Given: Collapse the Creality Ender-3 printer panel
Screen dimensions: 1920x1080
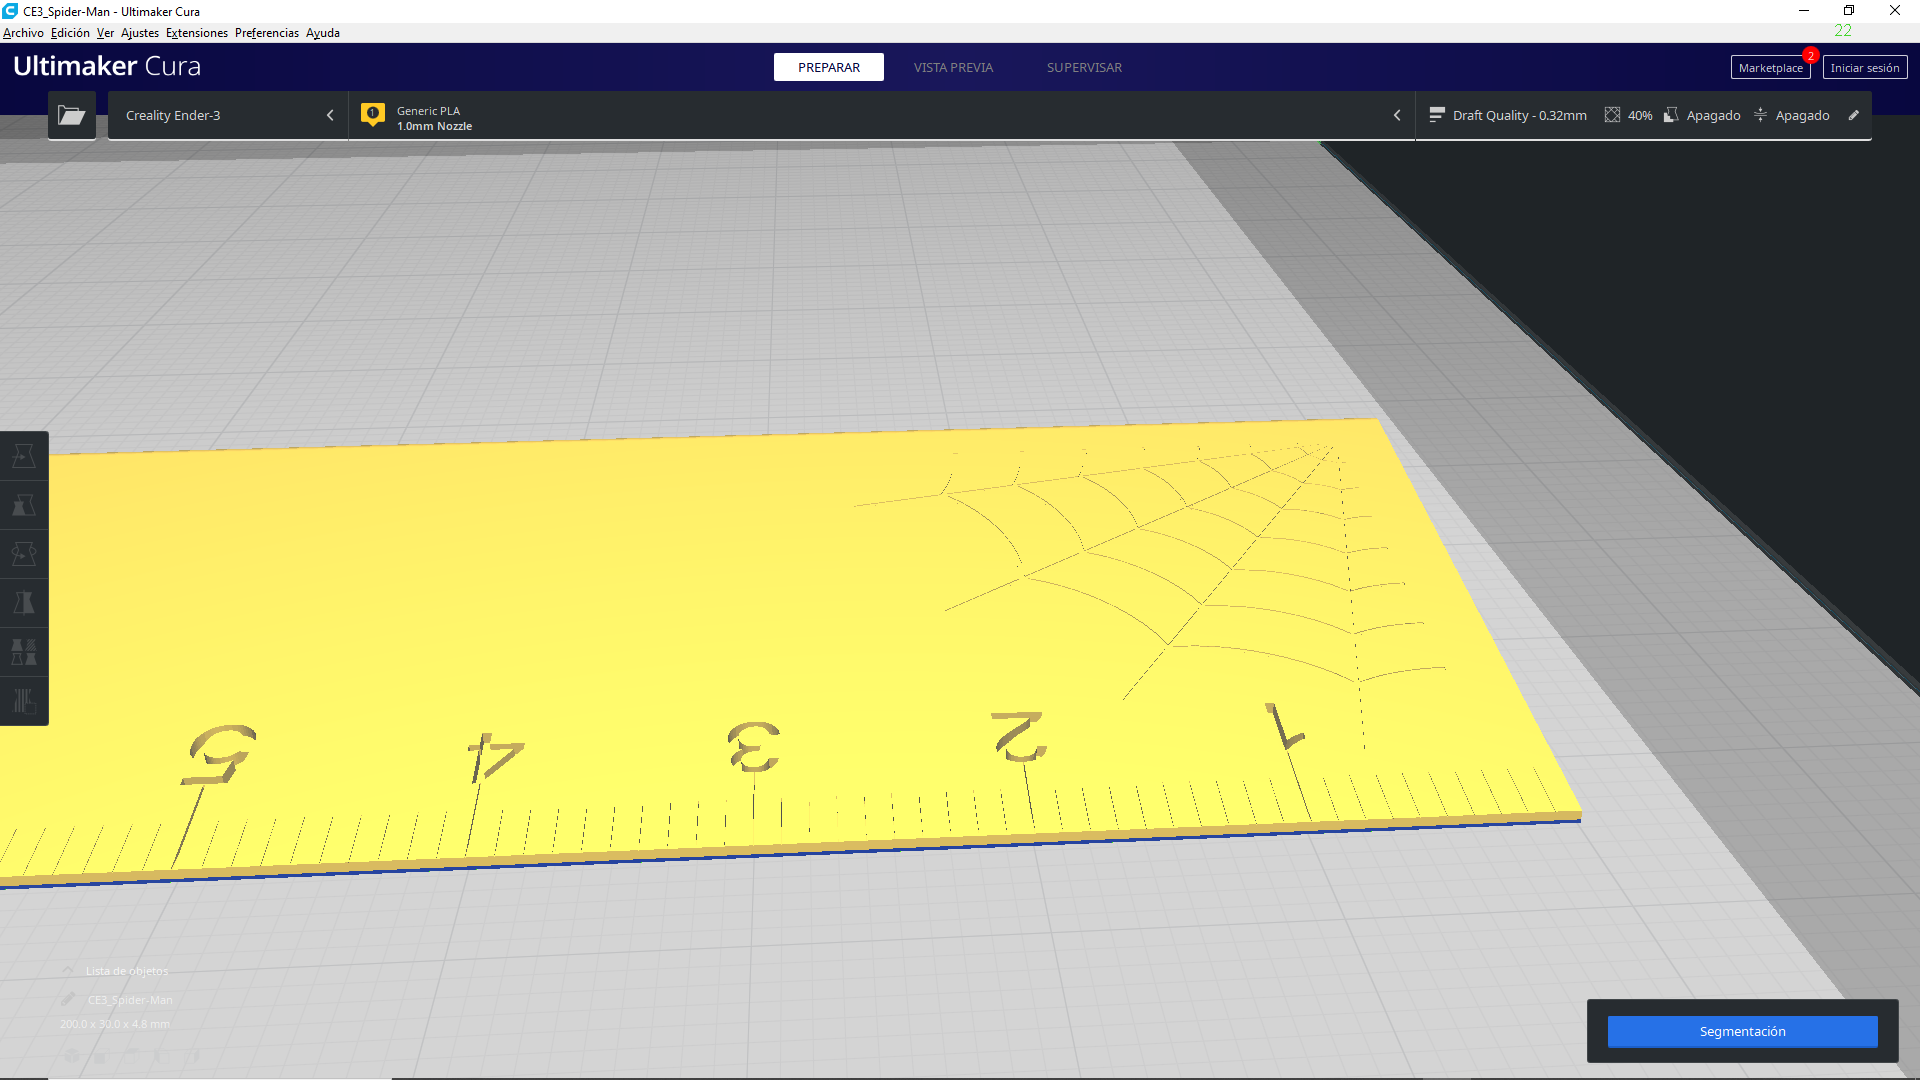Looking at the screenshot, I should point(330,115).
